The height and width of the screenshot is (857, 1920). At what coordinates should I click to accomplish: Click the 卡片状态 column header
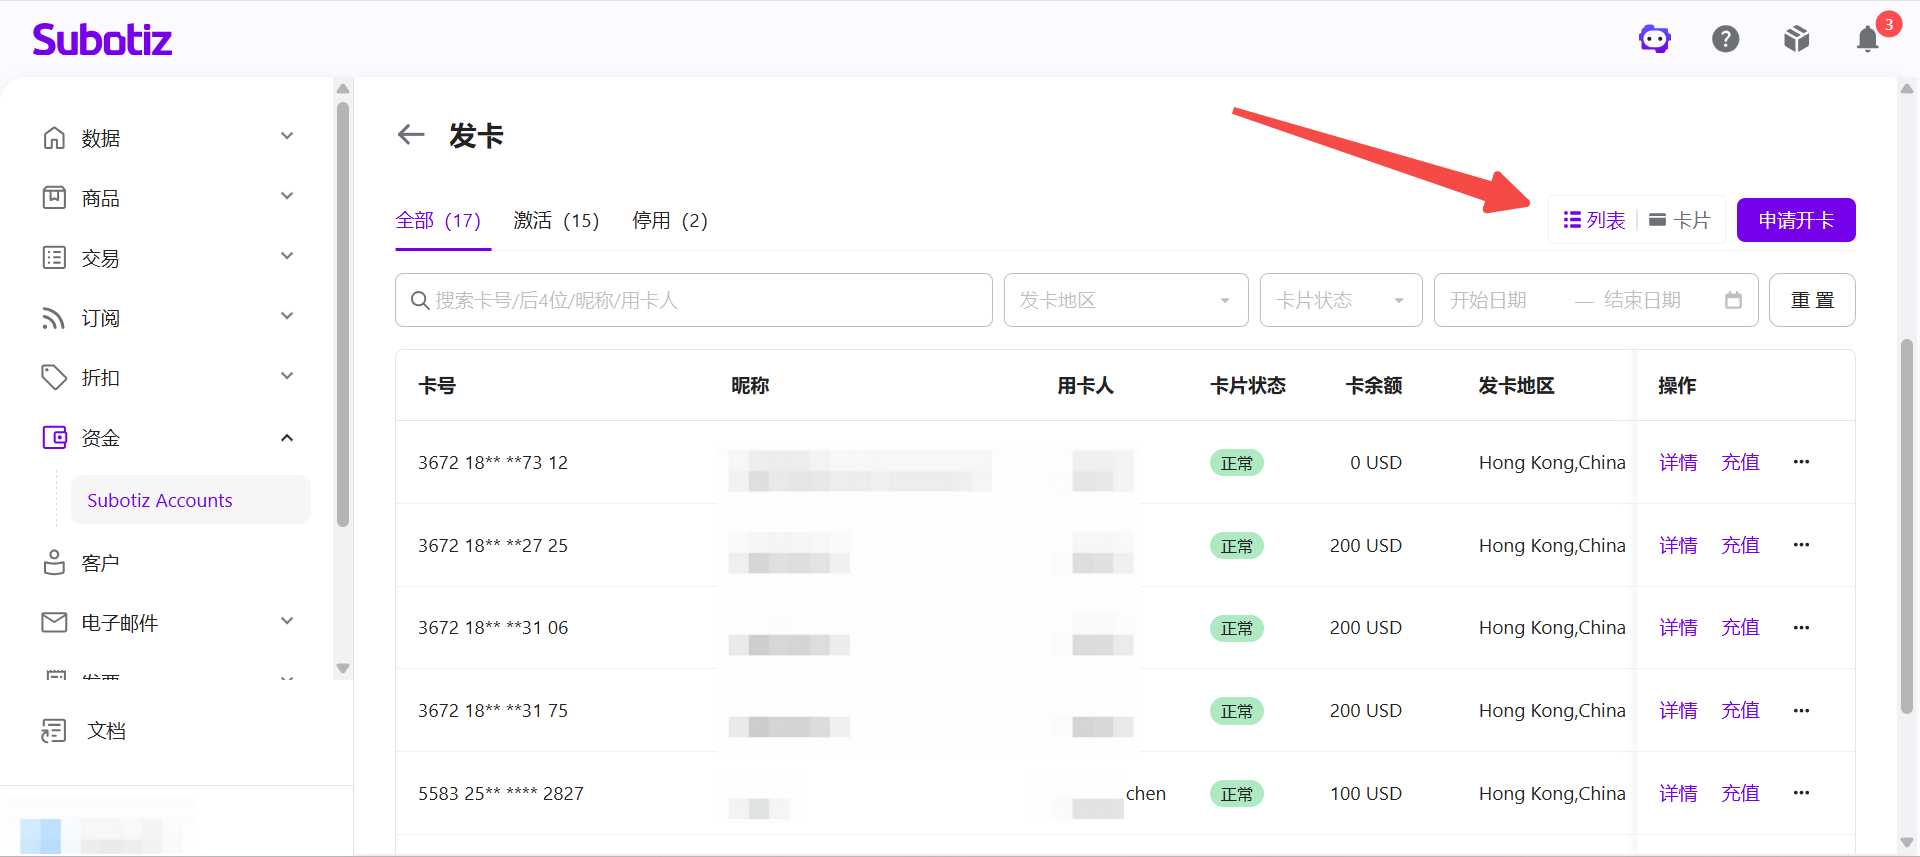point(1248,385)
